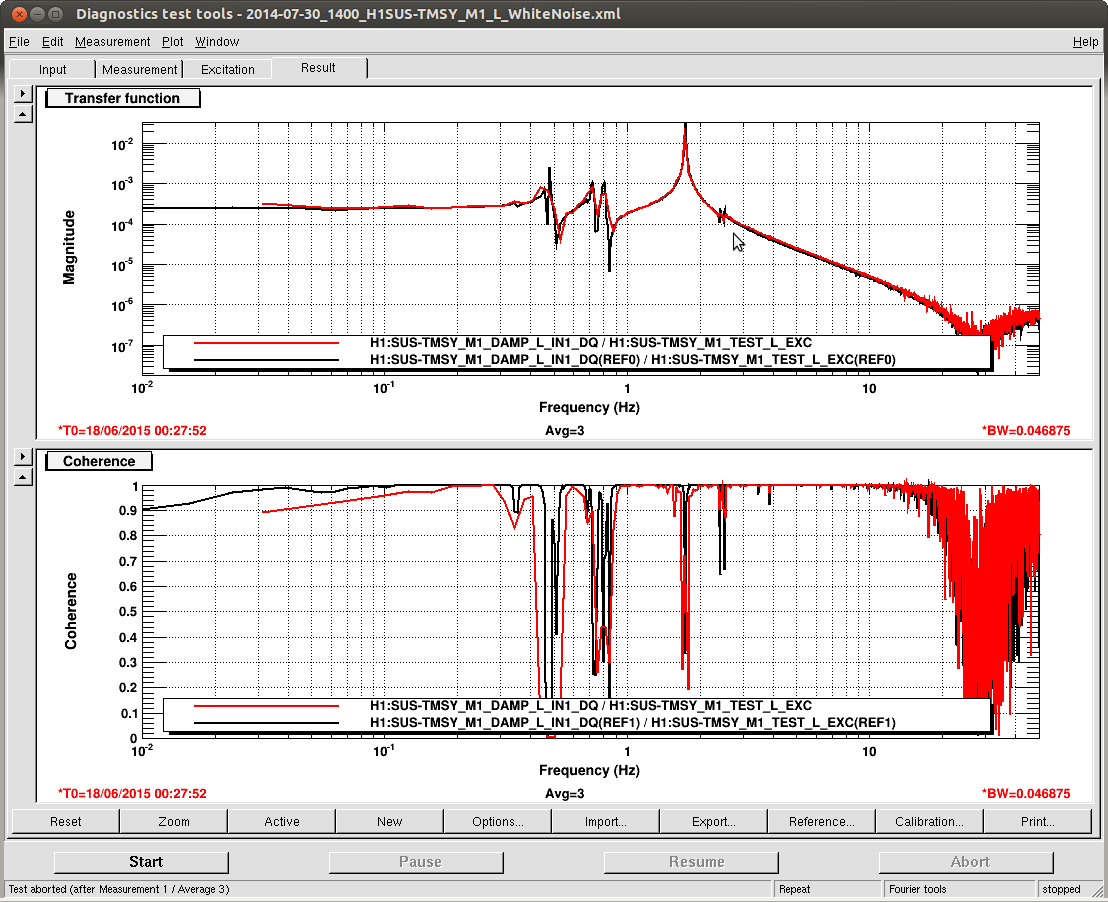Click the Abort button
This screenshot has width=1108, height=902.
[966, 862]
